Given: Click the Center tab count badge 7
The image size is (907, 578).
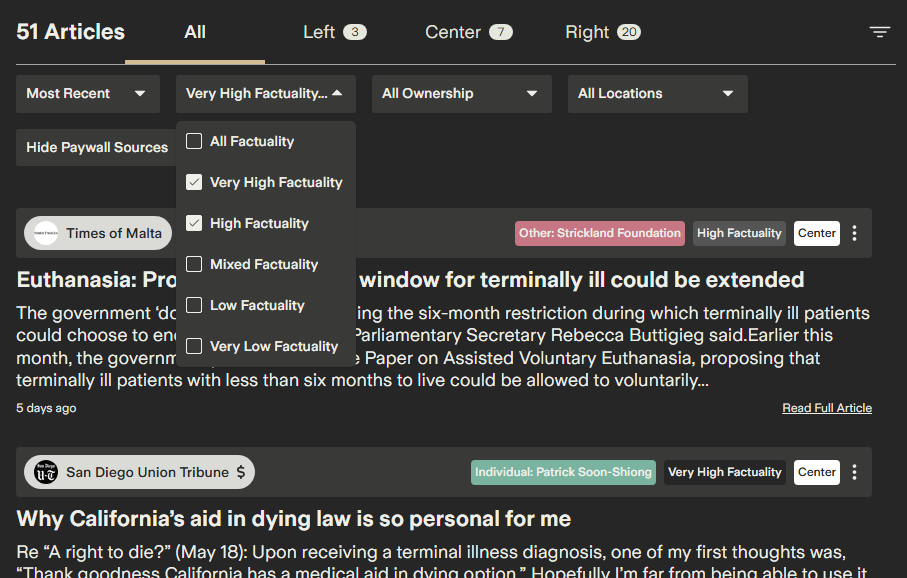Looking at the screenshot, I should click(501, 32).
